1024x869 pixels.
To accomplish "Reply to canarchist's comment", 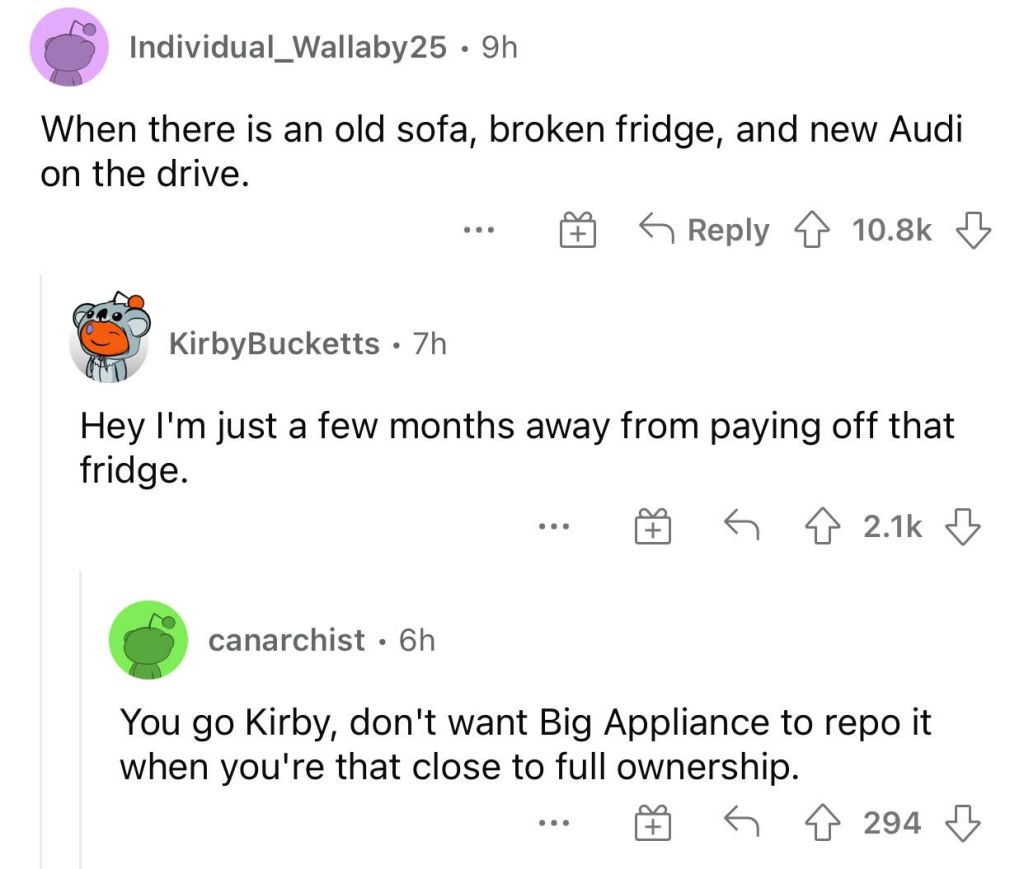I will pos(742,822).
